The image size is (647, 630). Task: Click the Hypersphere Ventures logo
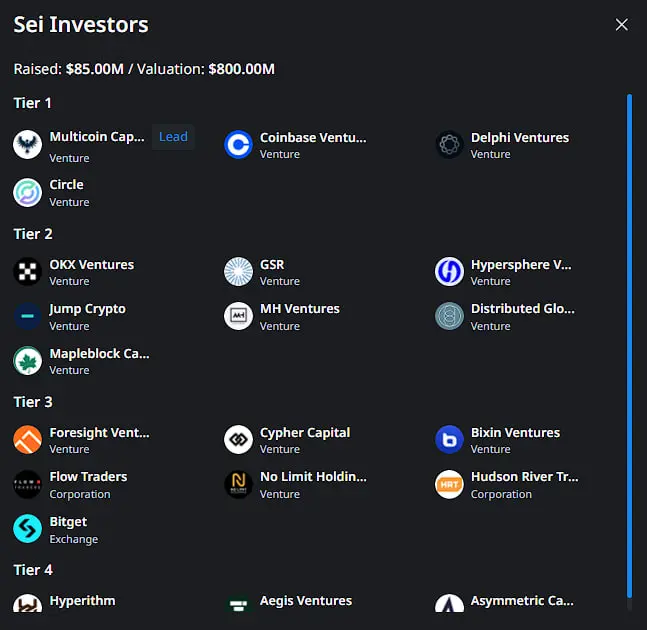pyautogui.click(x=449, y=271)
